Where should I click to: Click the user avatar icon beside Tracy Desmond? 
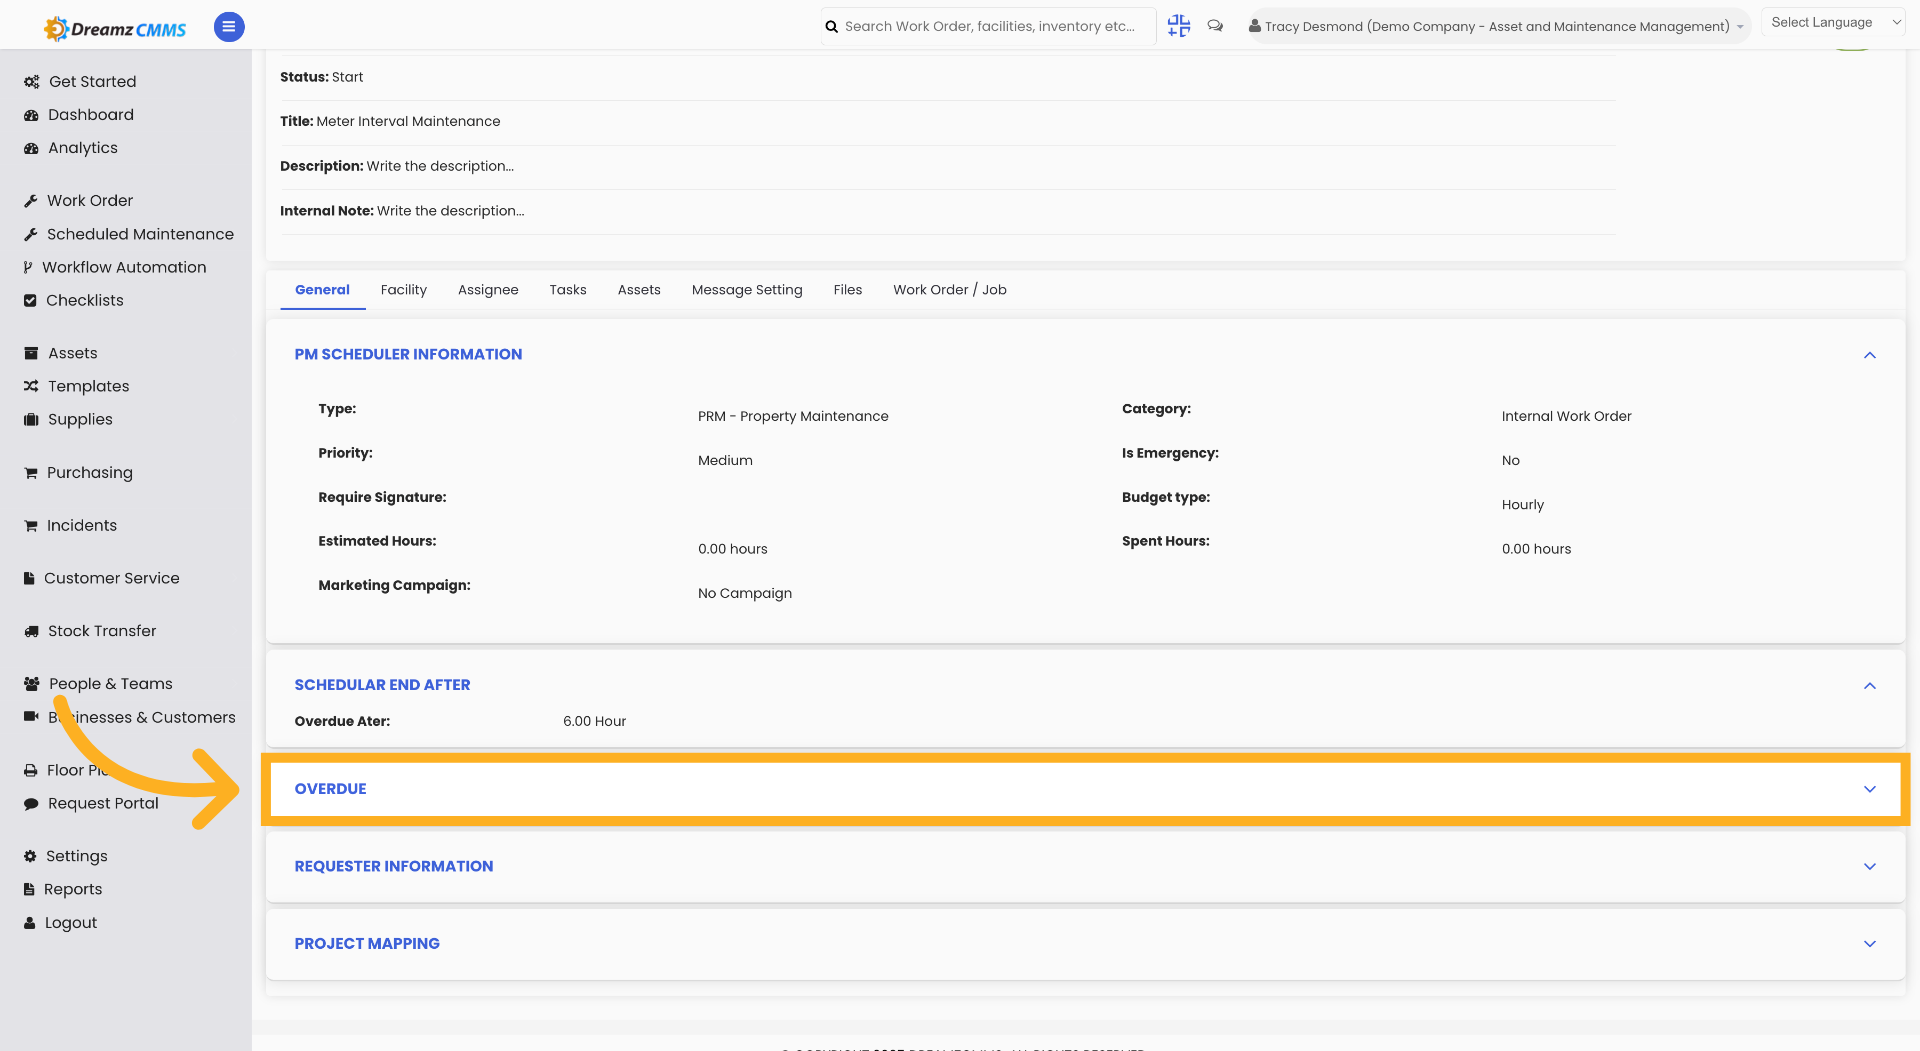[1254, 26]
